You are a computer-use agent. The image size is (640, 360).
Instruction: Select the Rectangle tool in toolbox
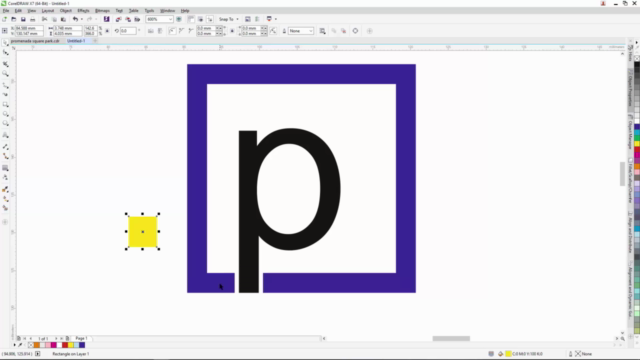point(5,104)
